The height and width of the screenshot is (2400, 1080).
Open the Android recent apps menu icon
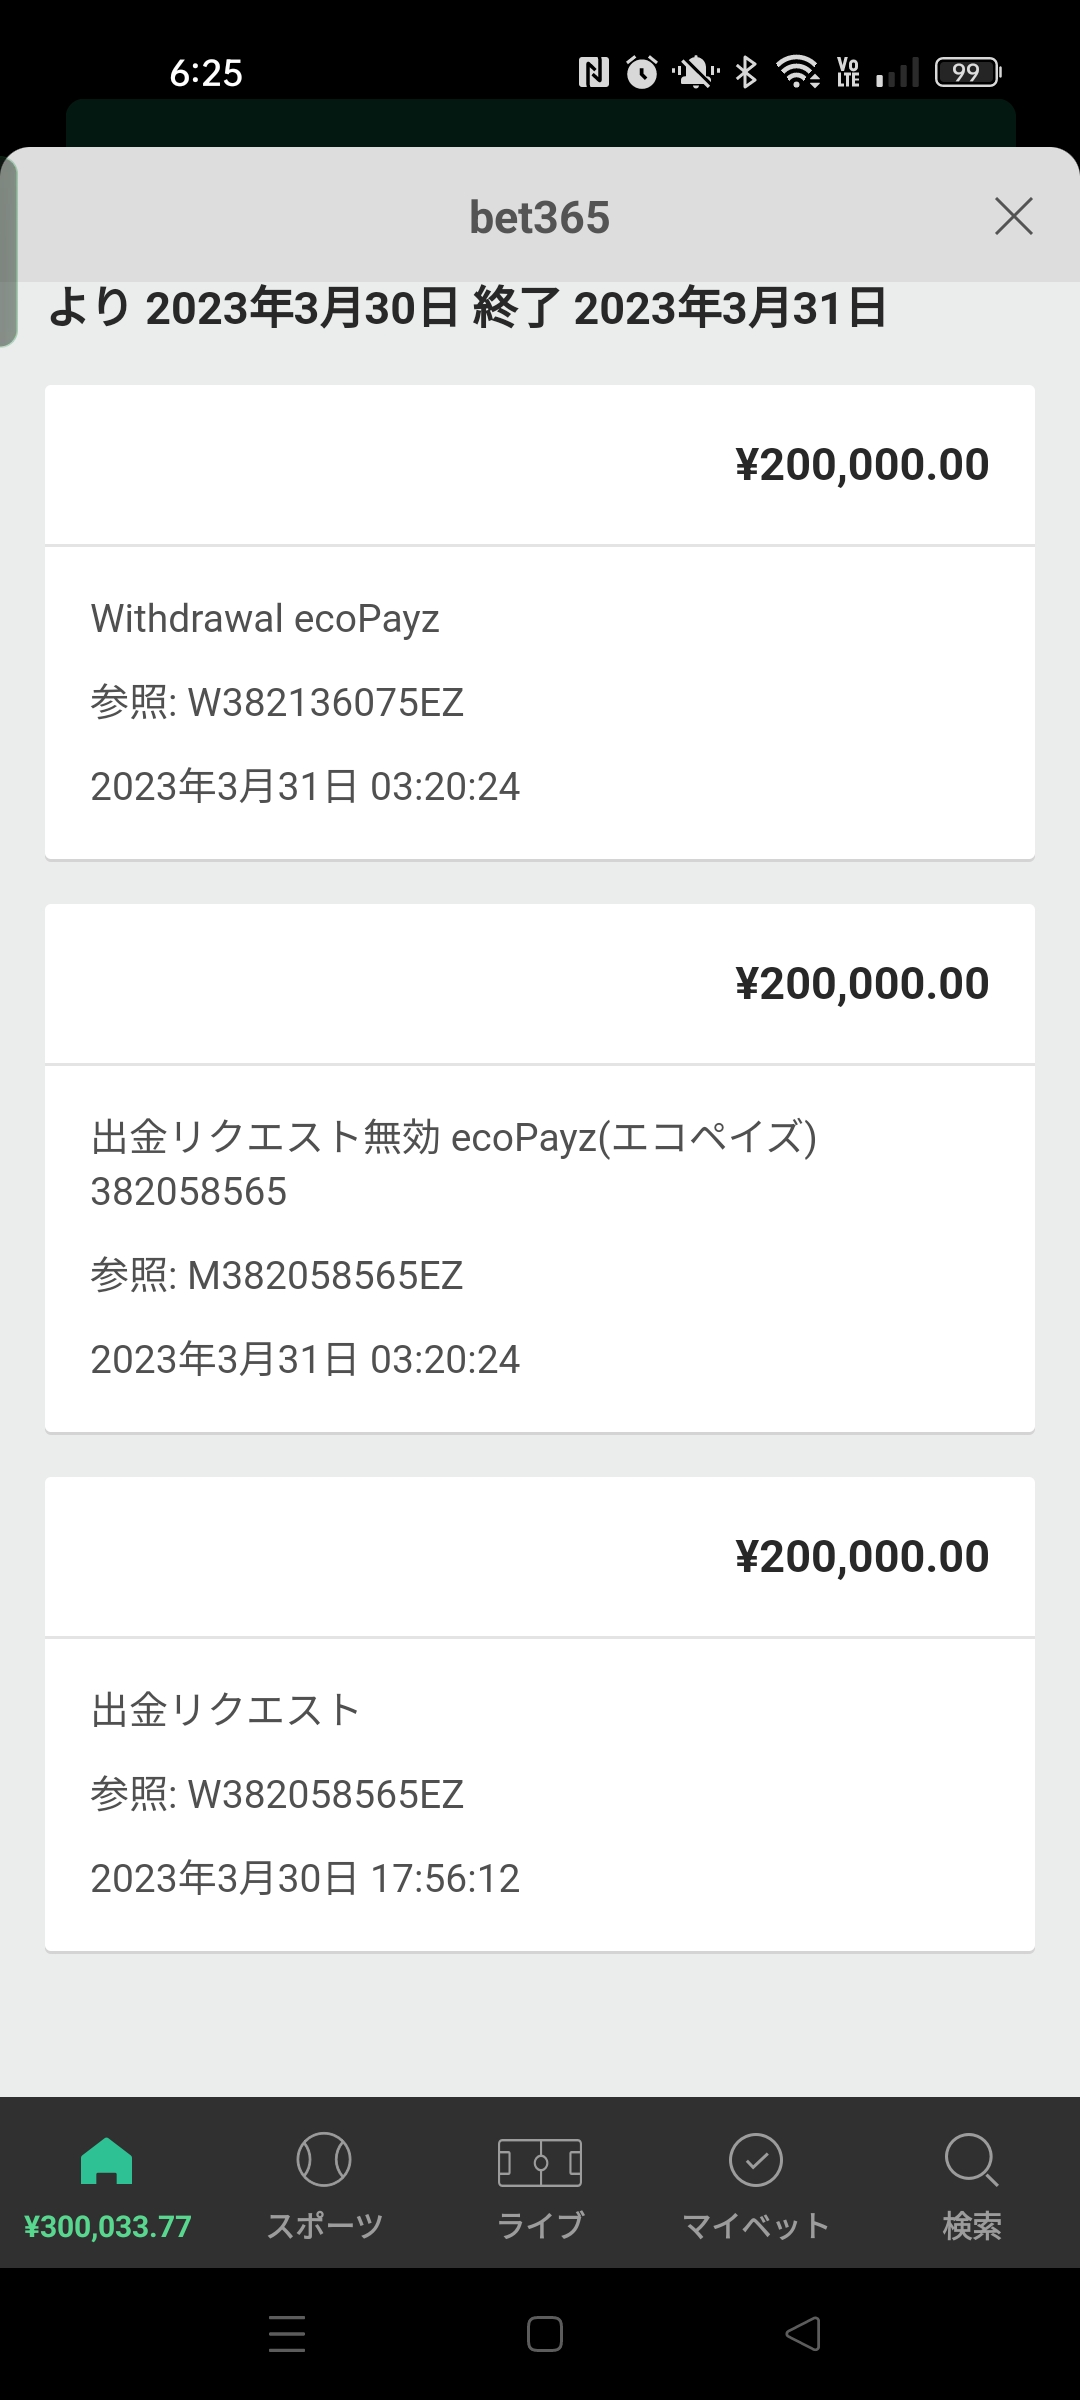pos(287,2334)
